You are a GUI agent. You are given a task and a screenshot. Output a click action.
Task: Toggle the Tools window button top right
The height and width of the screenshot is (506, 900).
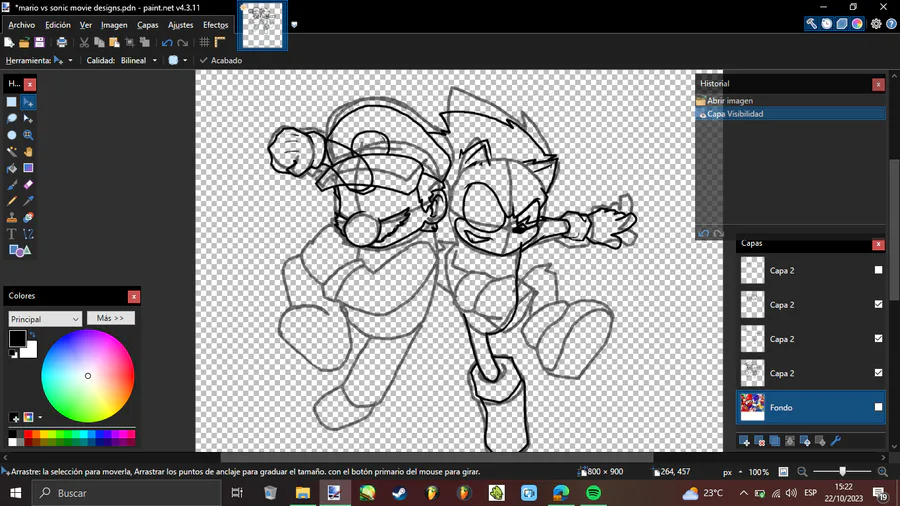tap(811, 24)
